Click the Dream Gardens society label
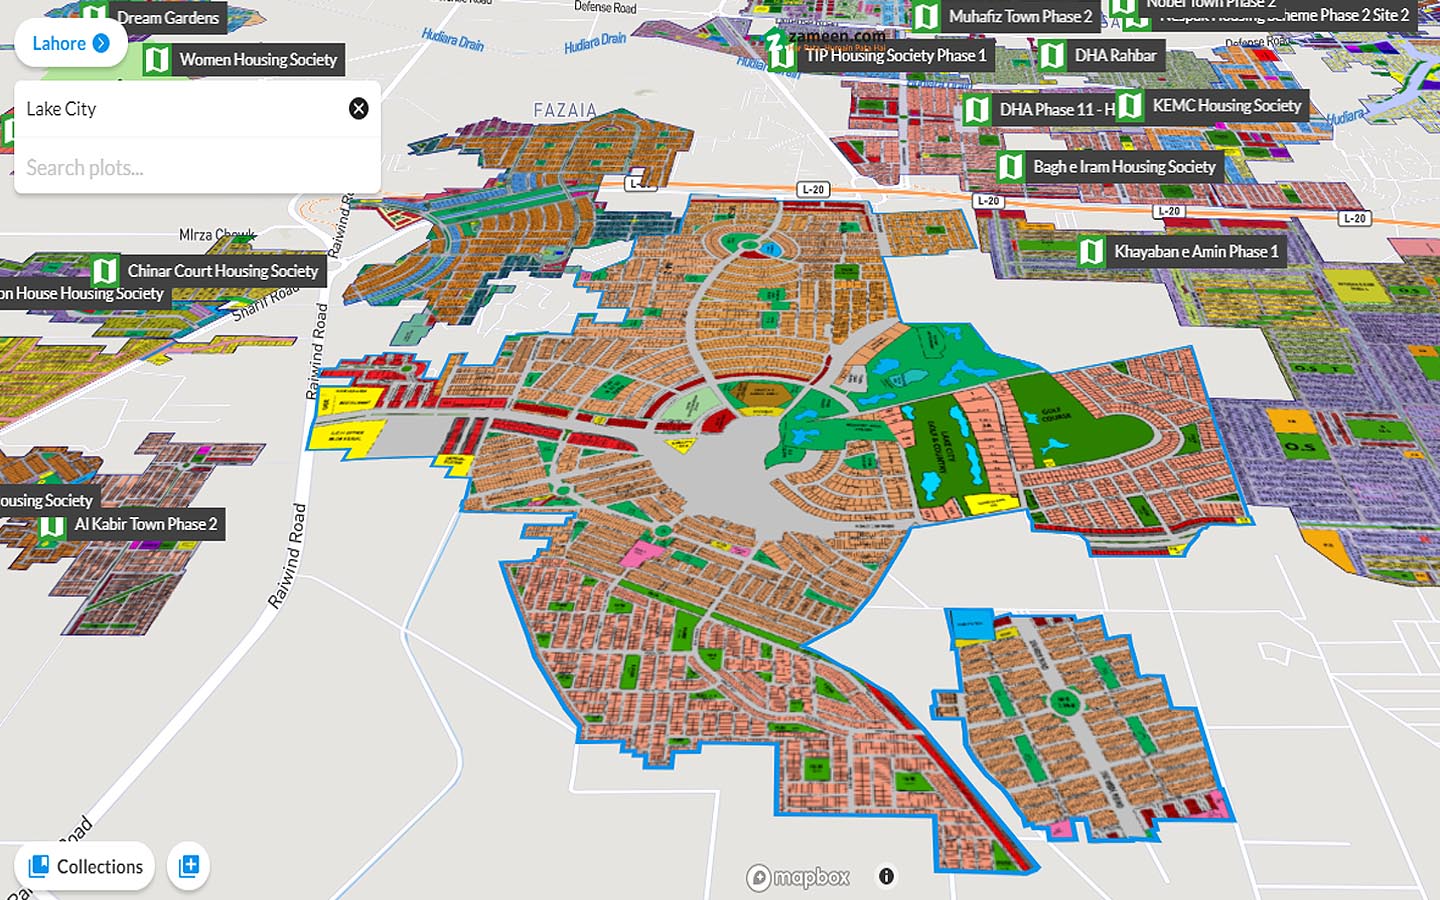1440x900 pixels. [167, 18]
